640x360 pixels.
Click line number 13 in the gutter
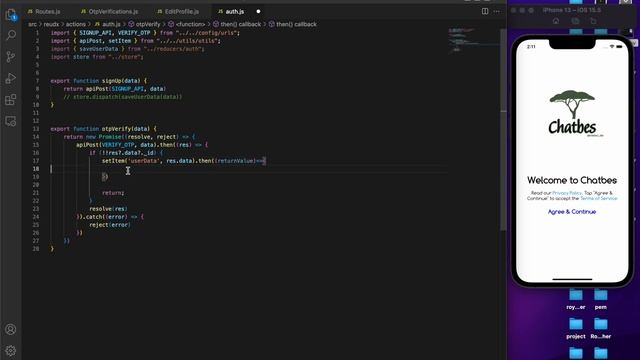pos(36,129)
